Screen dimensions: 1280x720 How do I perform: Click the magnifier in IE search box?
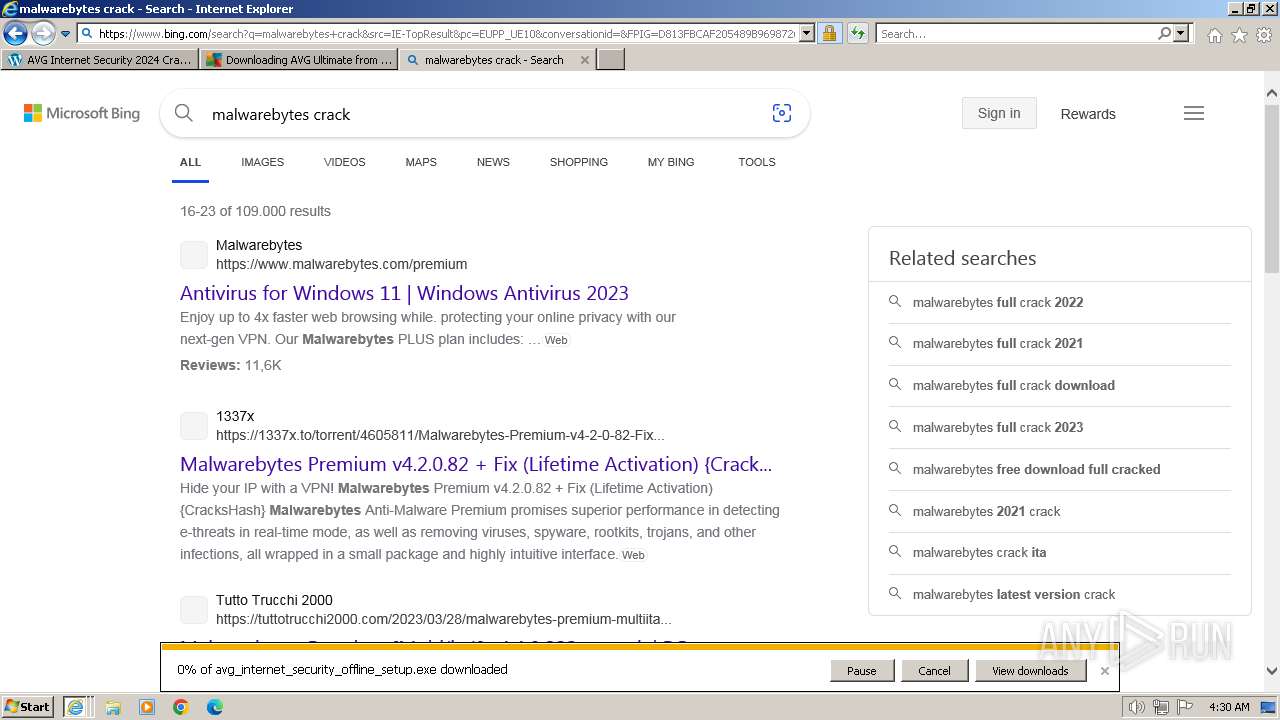[x=1164, y=34]
